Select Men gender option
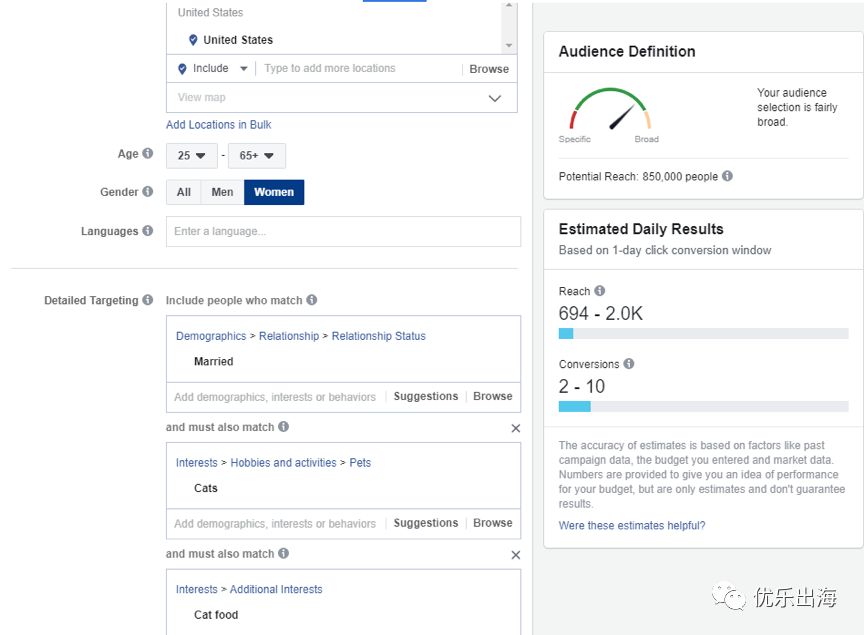Viewport: 864px width, 635px height. click(222, 192)
